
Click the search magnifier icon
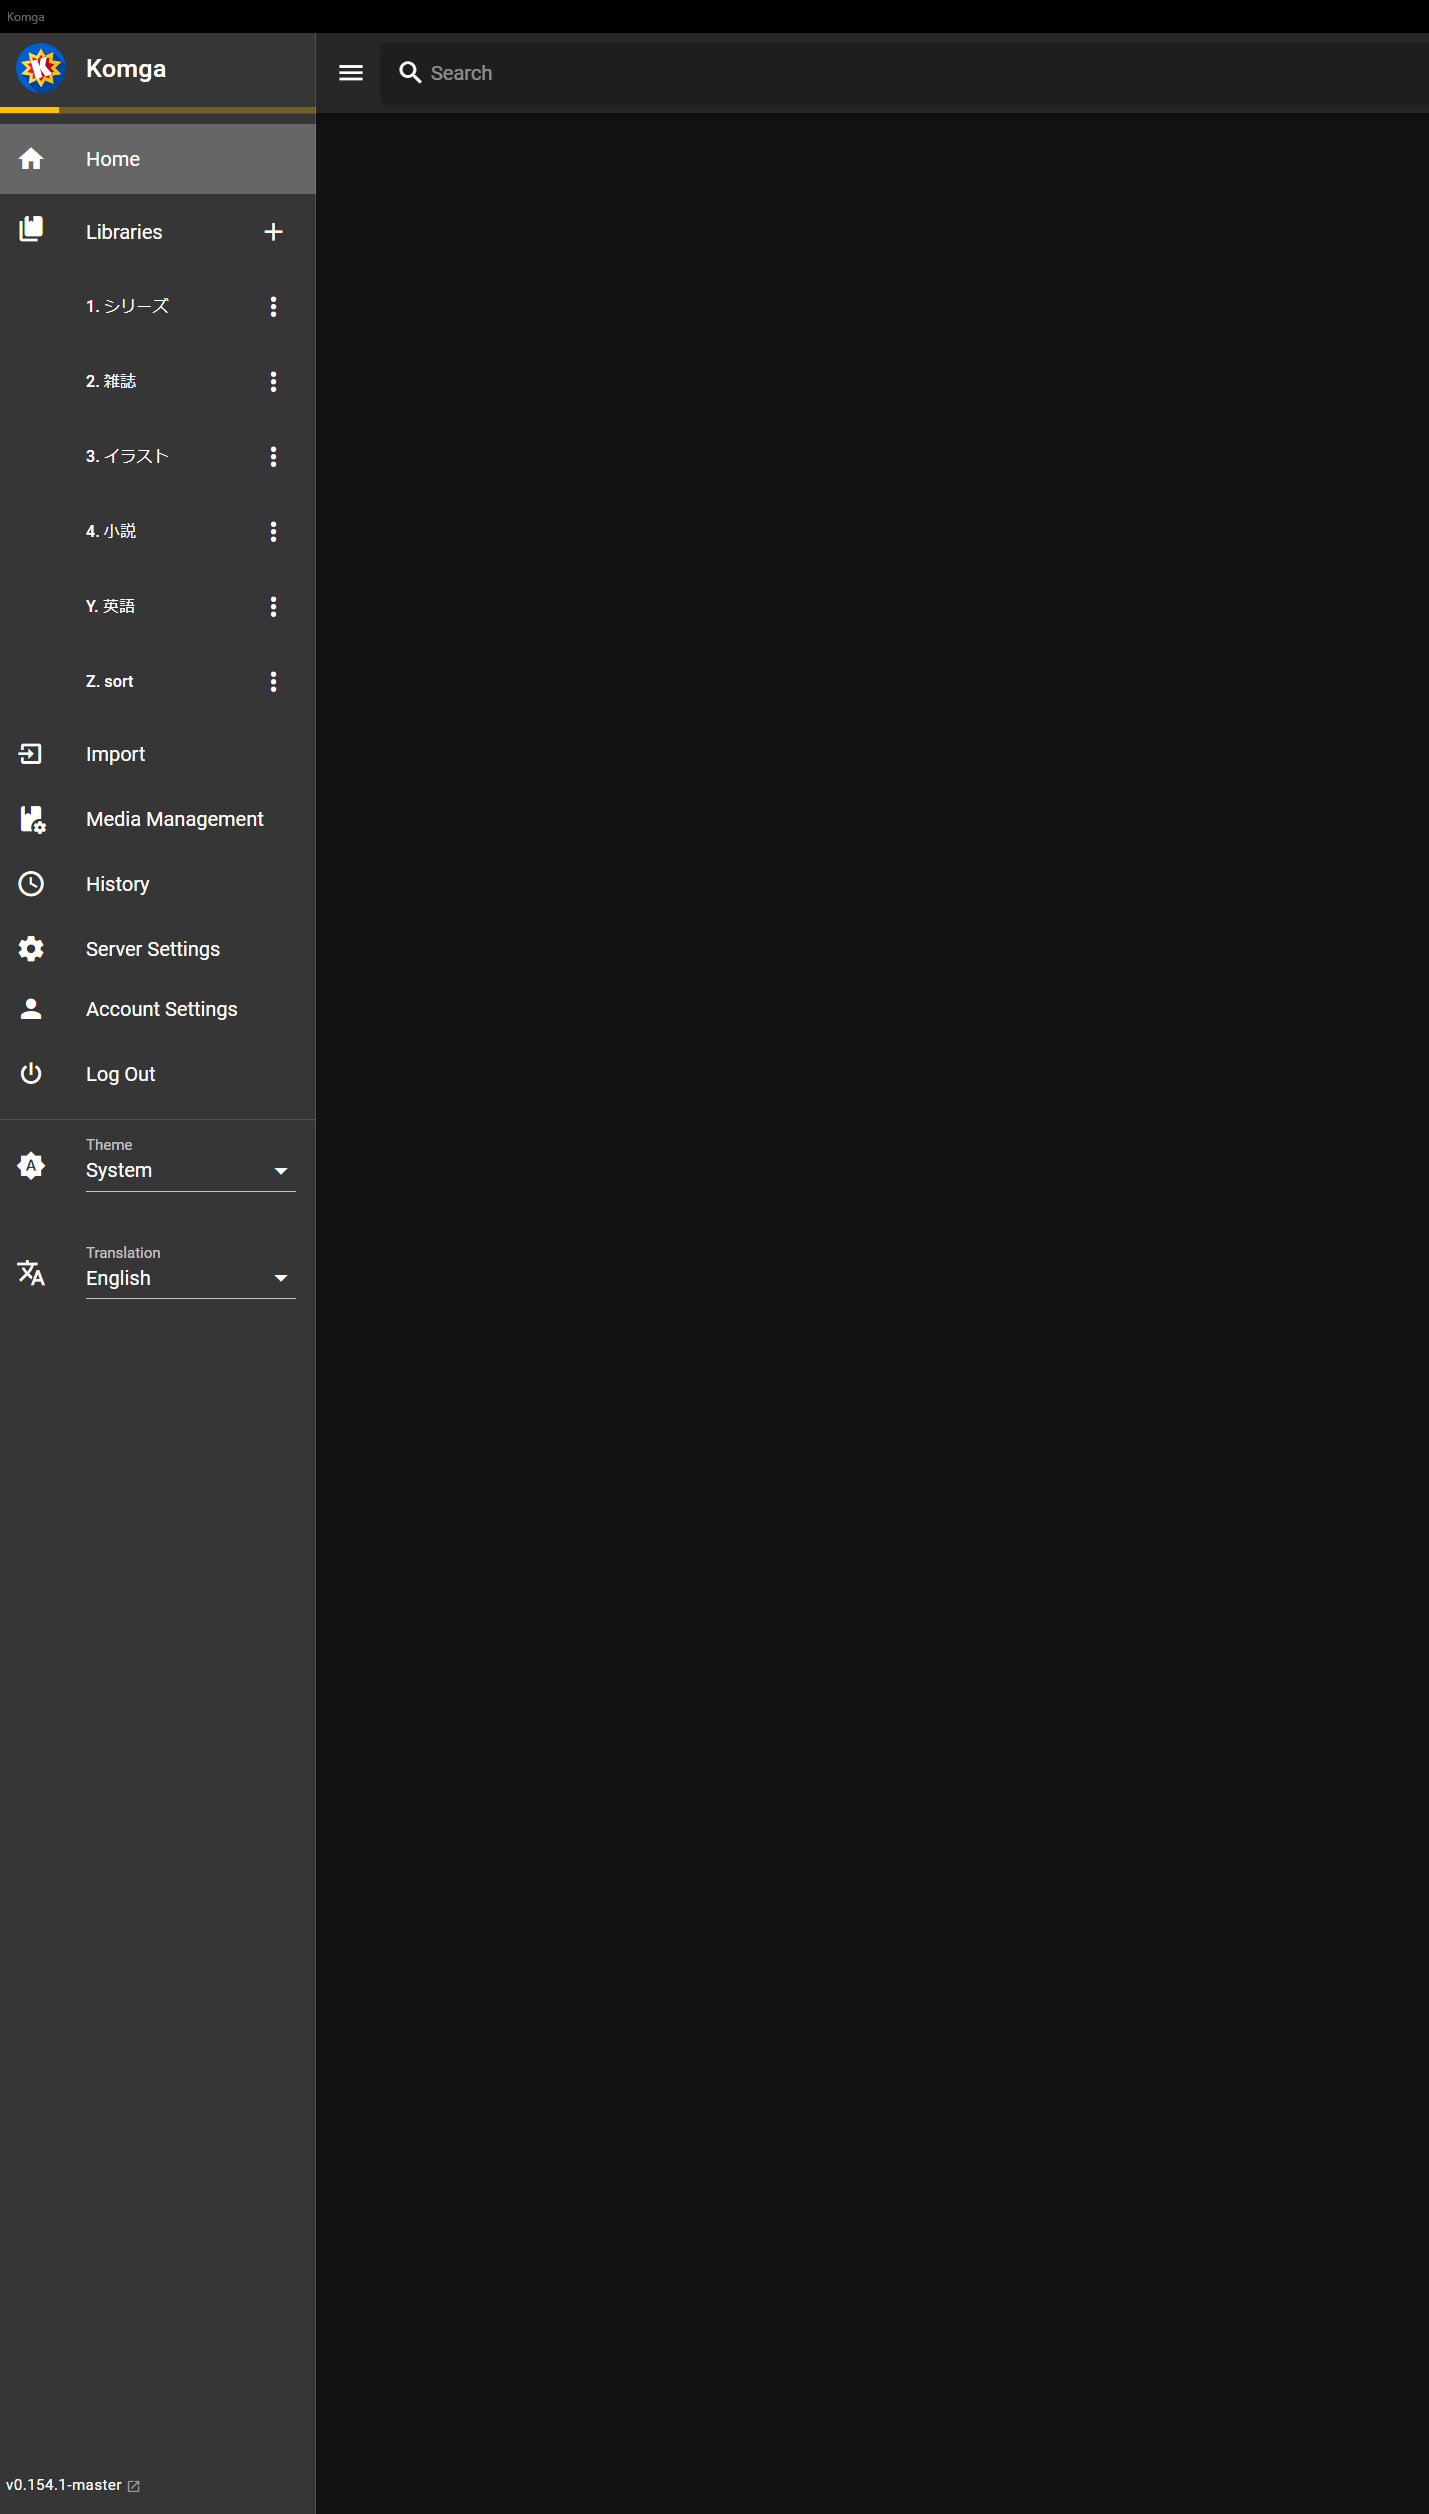(x=410, y=73)
